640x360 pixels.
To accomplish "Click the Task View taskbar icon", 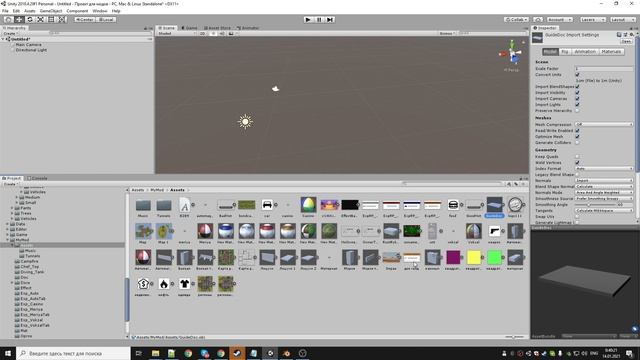I will (138, 353).
